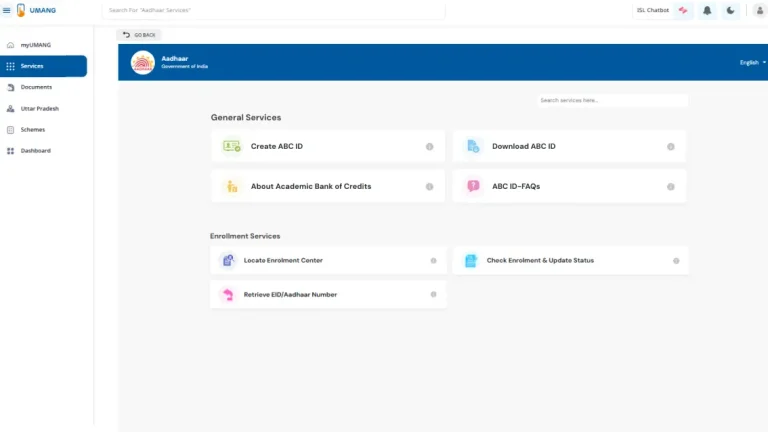Open Create ABC ID service
Image resolution: width=768 pixels, height=432 pixels.
[x=328, y=146]
